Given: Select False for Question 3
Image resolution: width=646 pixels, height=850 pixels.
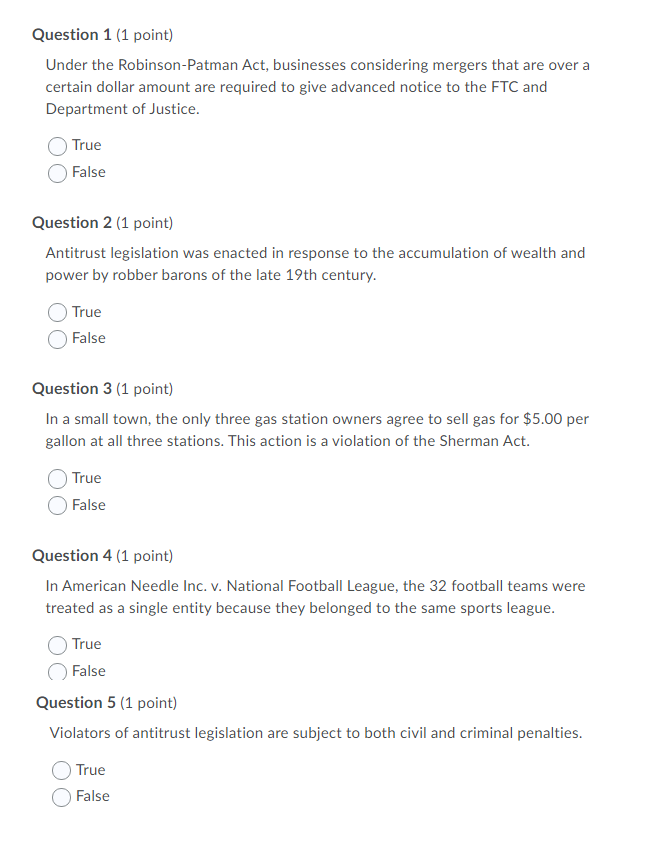Looking at the screenshot, I should point(58,505).
